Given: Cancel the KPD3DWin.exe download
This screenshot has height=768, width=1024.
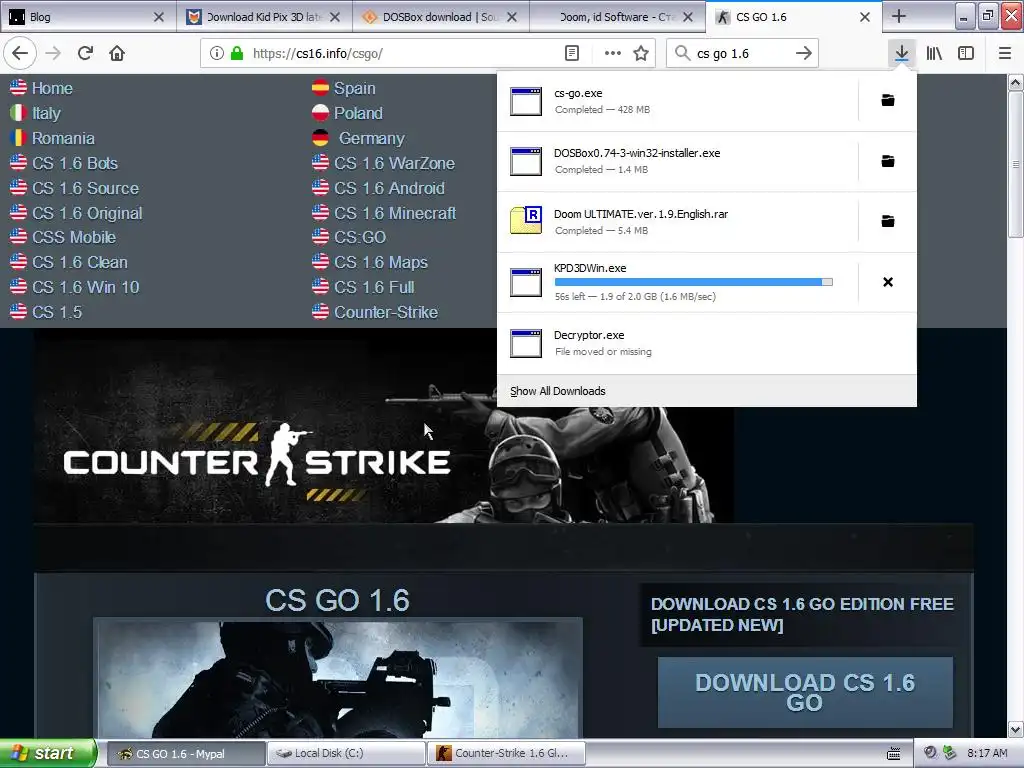Looking at the screenshot, I should pos(888,282).
